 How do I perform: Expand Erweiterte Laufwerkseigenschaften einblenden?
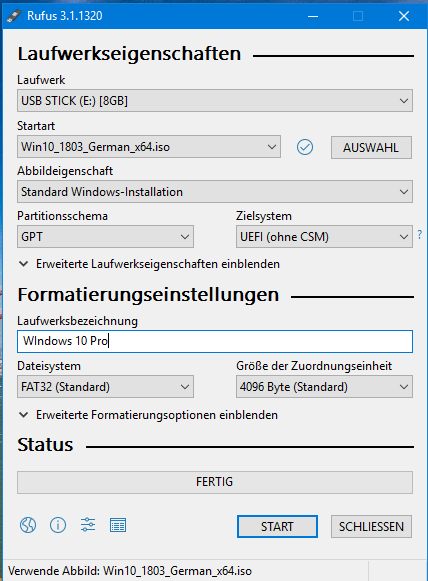(149, 264)
